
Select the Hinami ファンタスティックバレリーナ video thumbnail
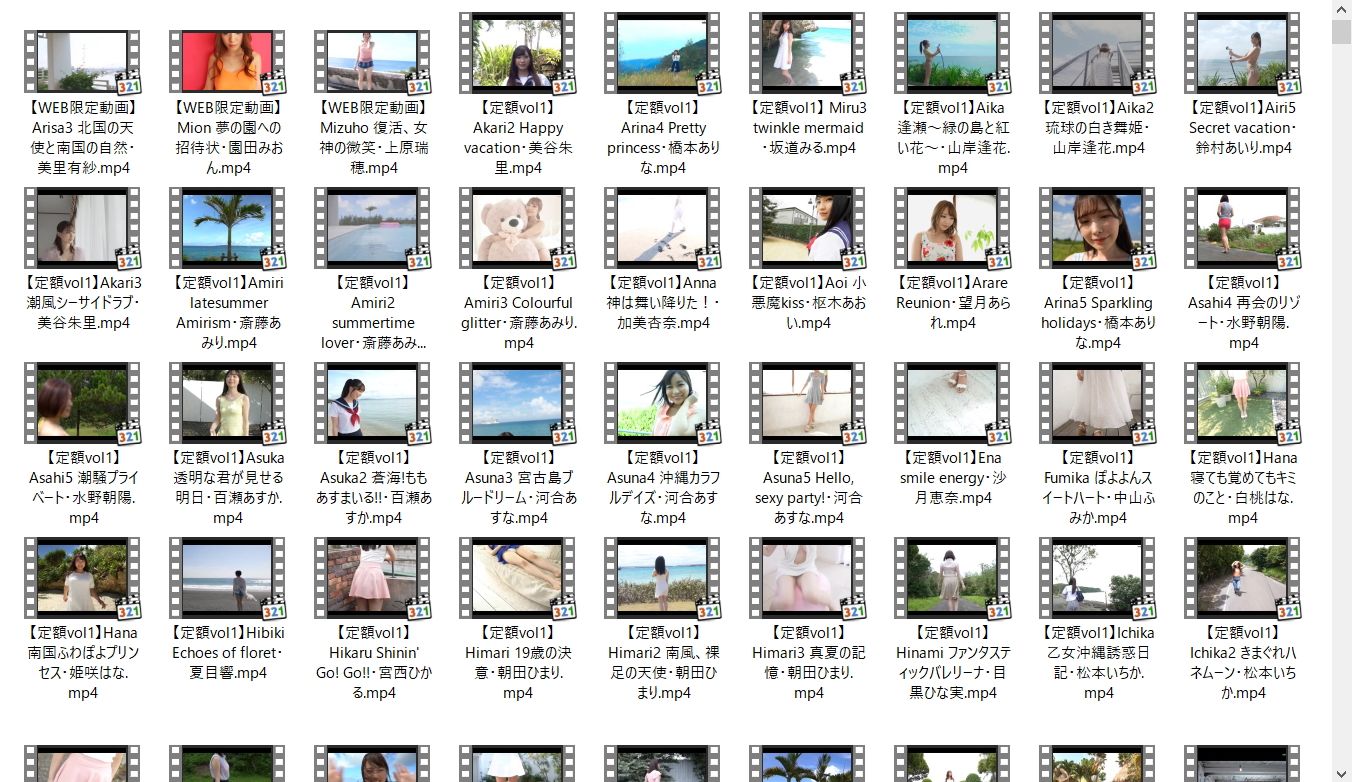(x=952, y=578)
